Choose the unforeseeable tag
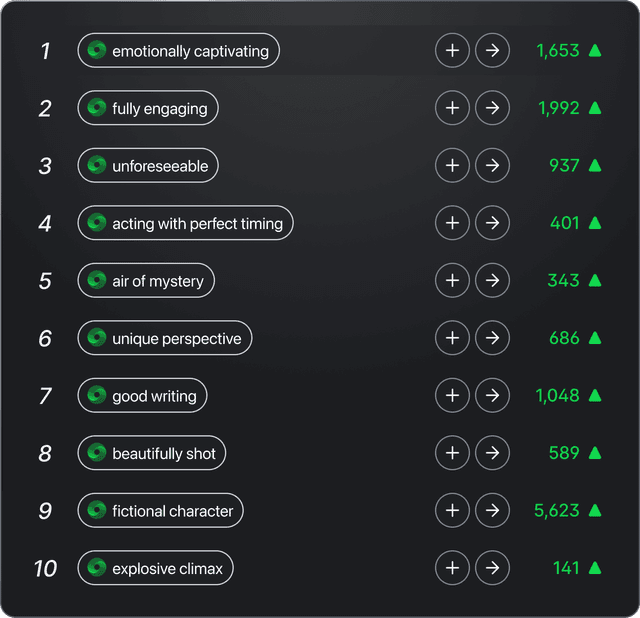This screenshot has height=618, width=640. (148, 165)
